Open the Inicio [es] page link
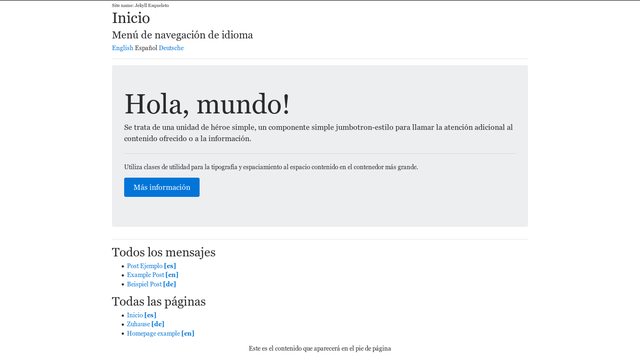This screenshot has width=640, height=360. (x=142, y=315)
